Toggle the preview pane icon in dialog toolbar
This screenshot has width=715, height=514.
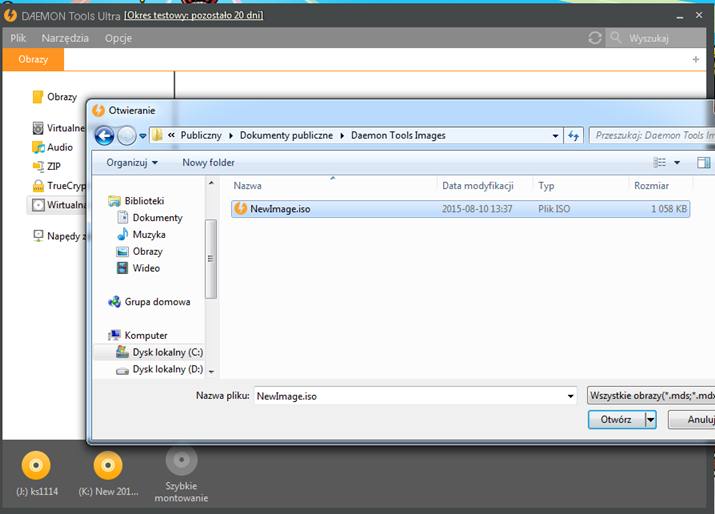[704, 162]
